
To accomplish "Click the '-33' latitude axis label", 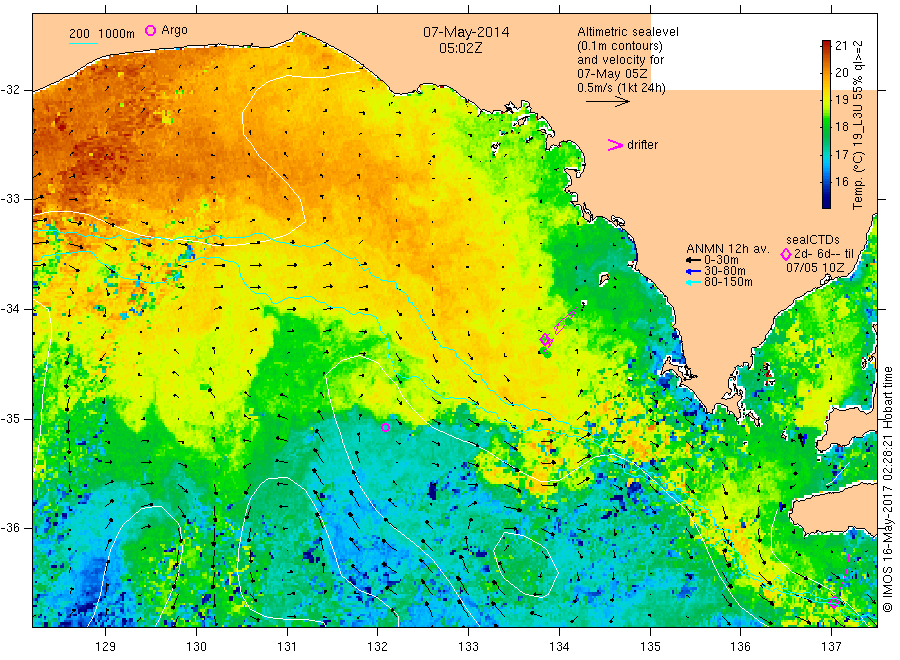I will coord(11,199).
